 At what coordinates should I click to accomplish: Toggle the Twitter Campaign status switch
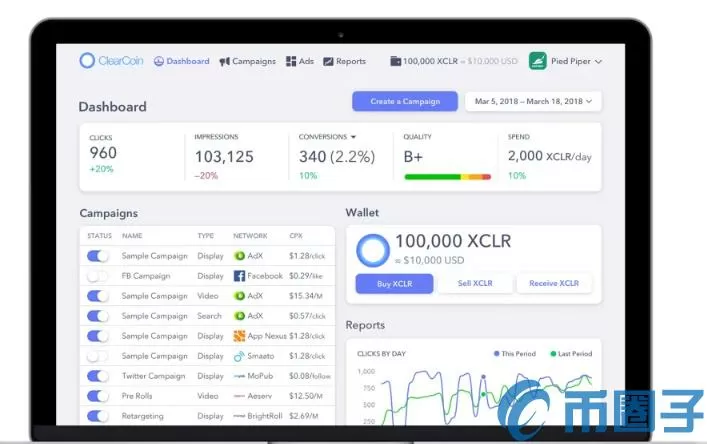point(98,376)
